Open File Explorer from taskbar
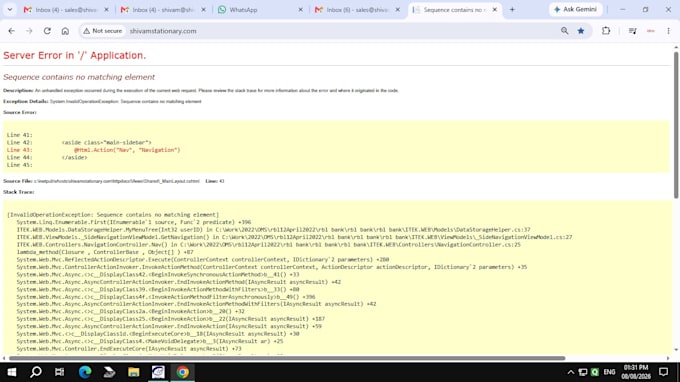680x382 pixels. [x=134, y=372]
